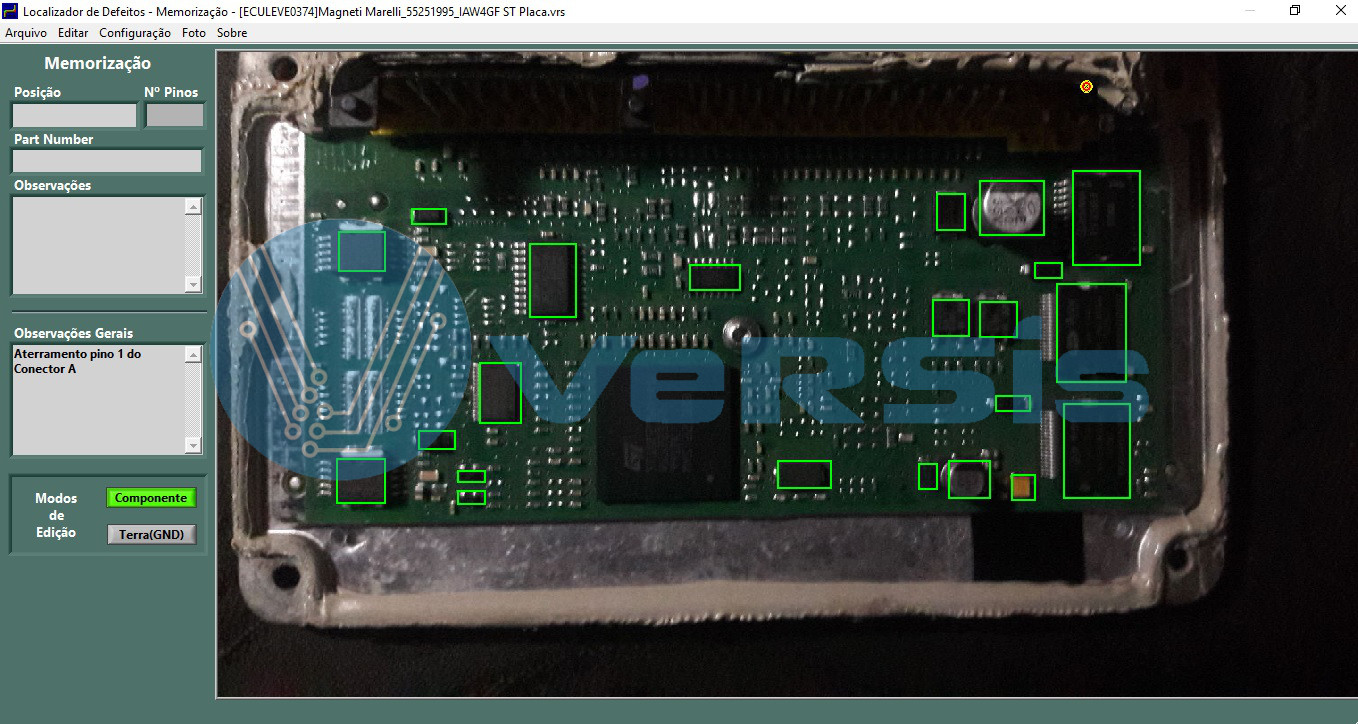Open the Configuração menu
Viewport: 1358px width, 724px height.
click(135, 33)
